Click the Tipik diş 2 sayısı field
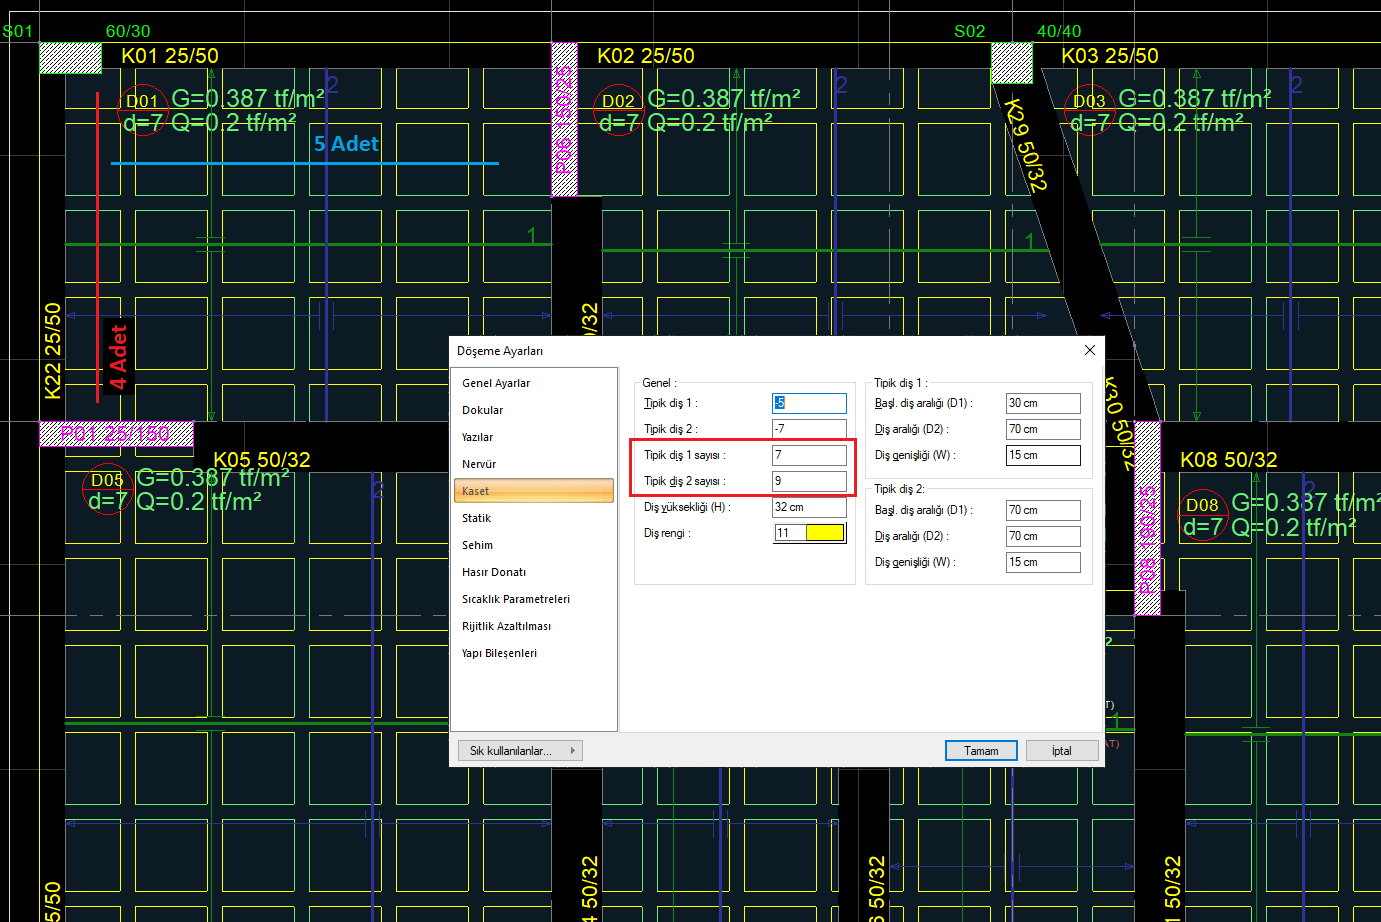The height and width of the screenshot is (922, 1381). pyautogui.click(x=809, y=481)
